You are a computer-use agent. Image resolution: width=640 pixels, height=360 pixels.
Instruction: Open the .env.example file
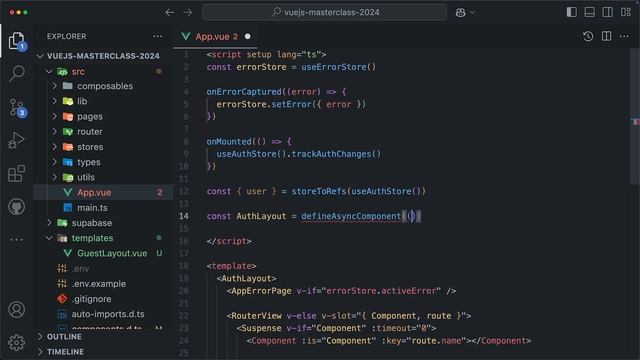point(104,284)
